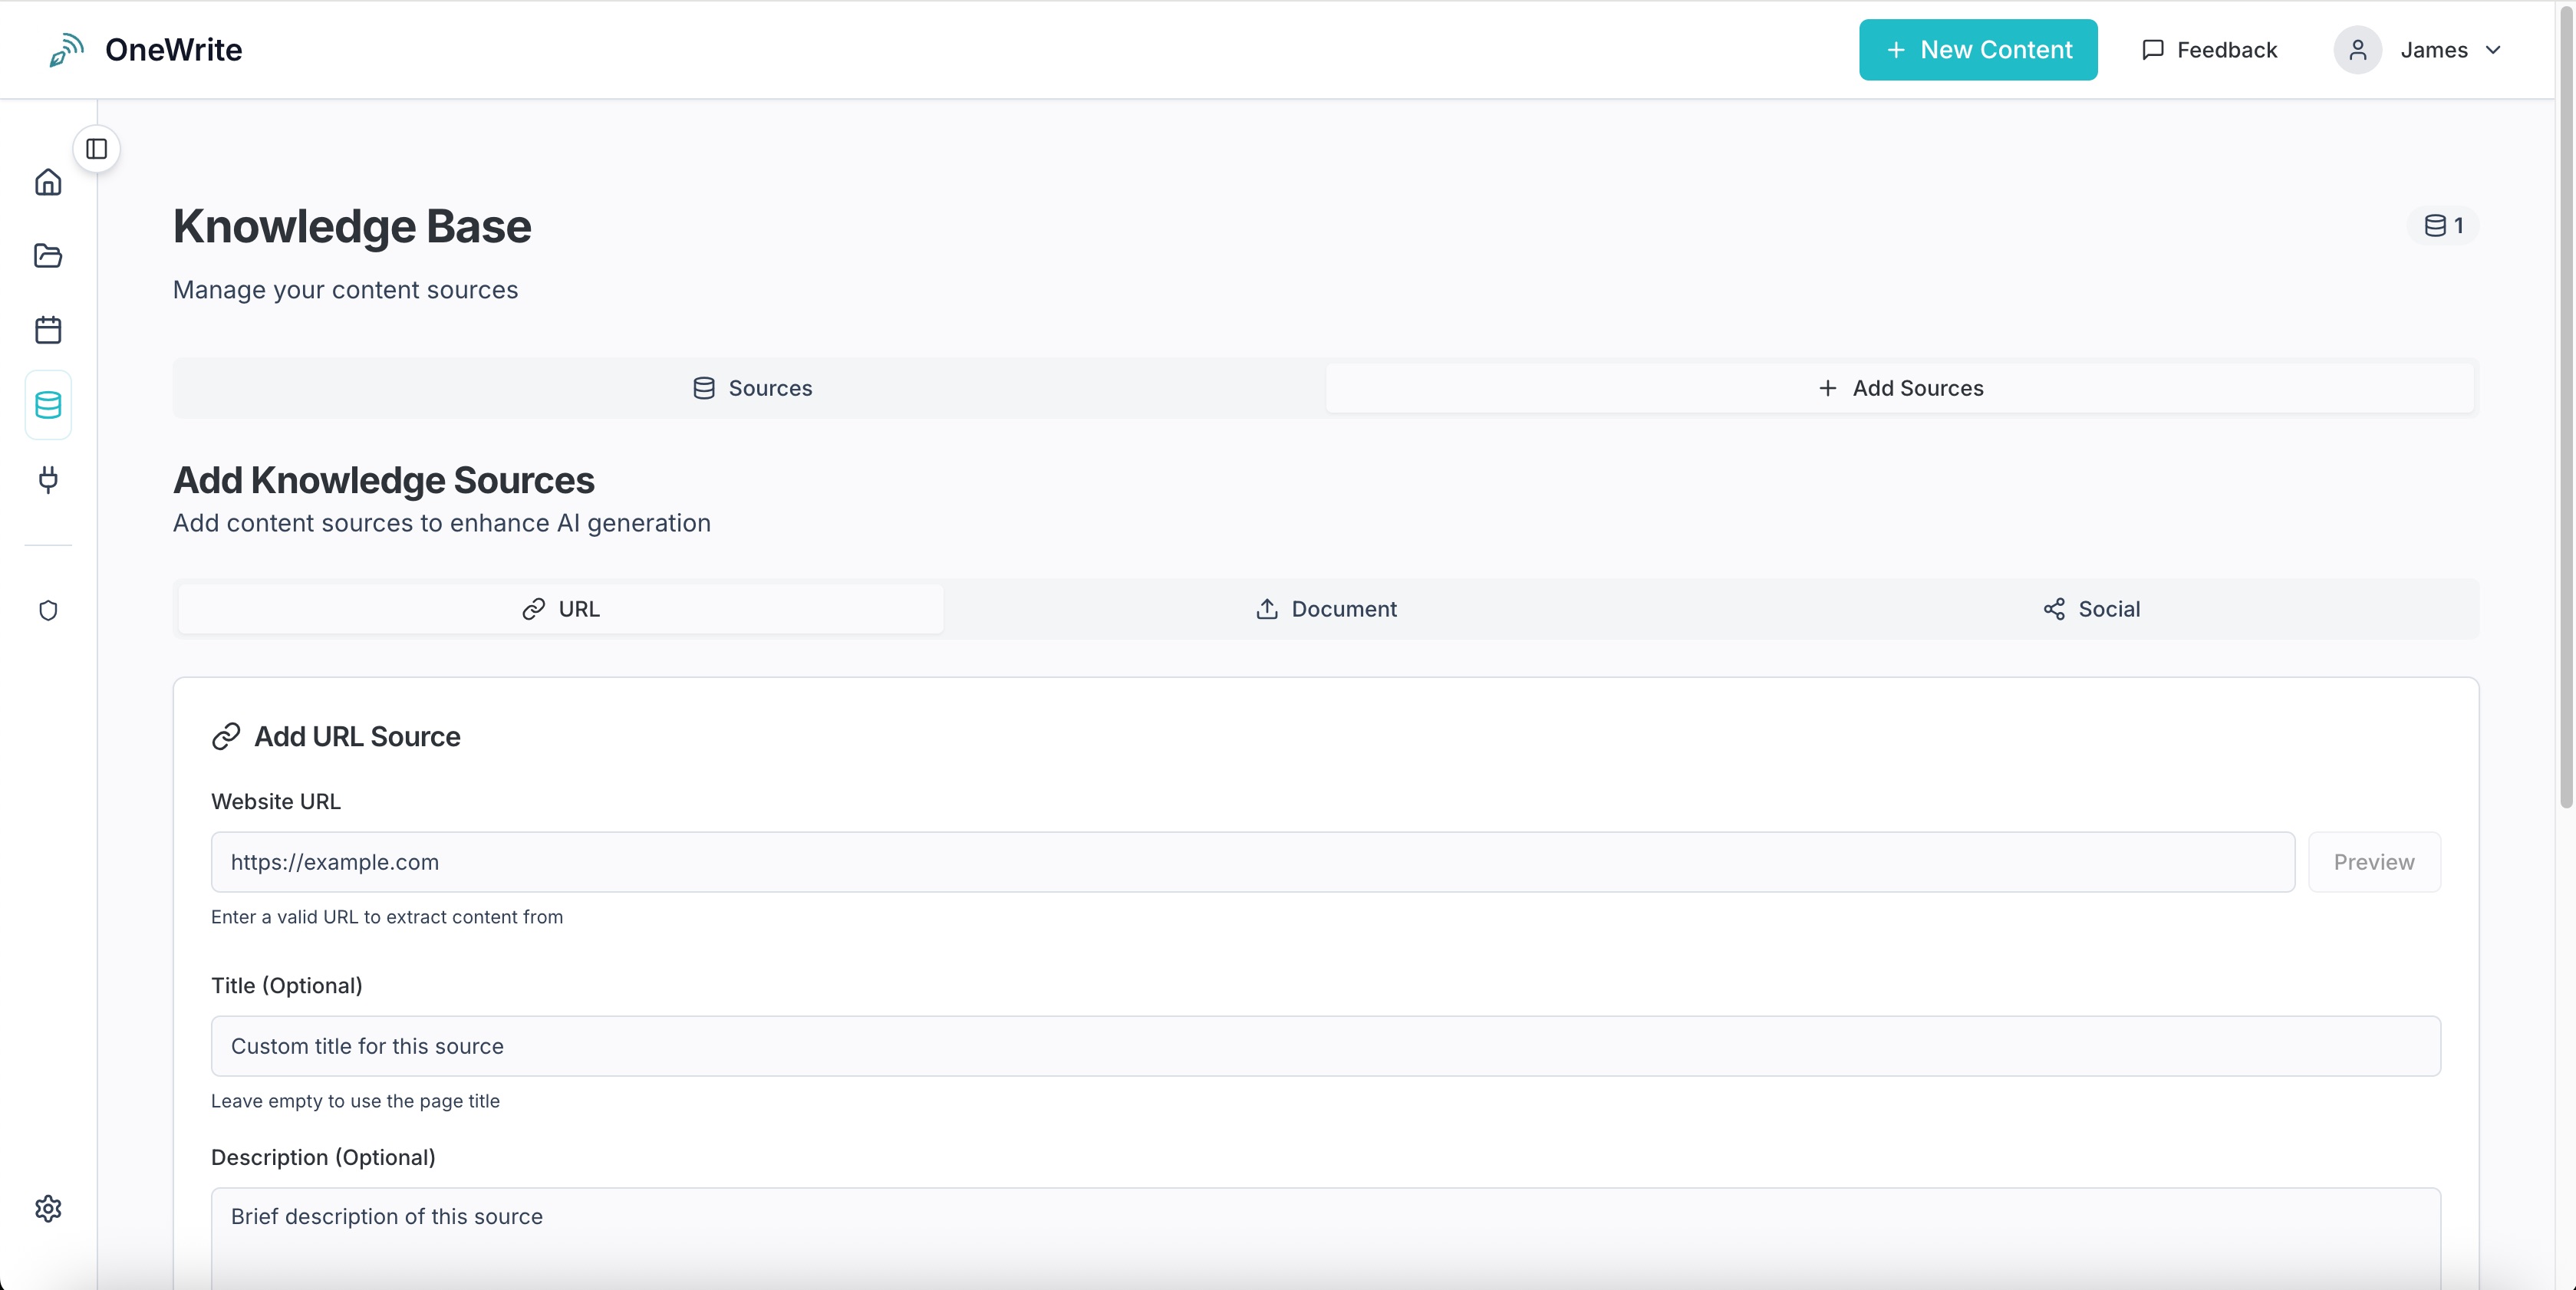Select the URL source tab
The image size is (2576, 1290).
tap(560, 609)
